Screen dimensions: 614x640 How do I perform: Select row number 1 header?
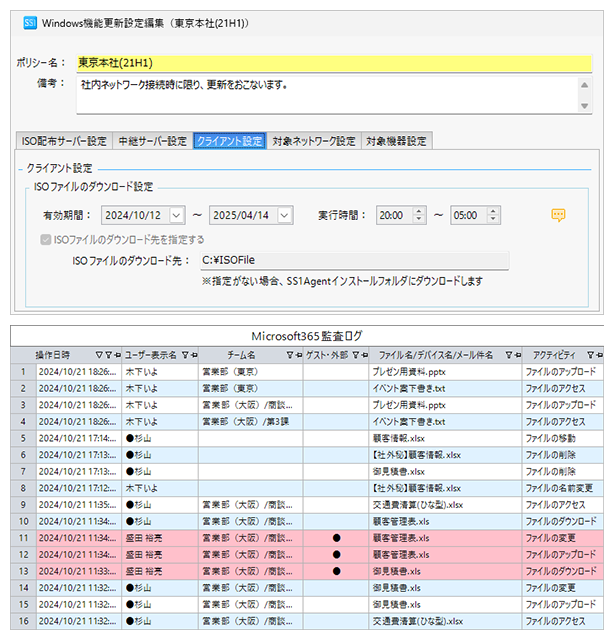23,372
